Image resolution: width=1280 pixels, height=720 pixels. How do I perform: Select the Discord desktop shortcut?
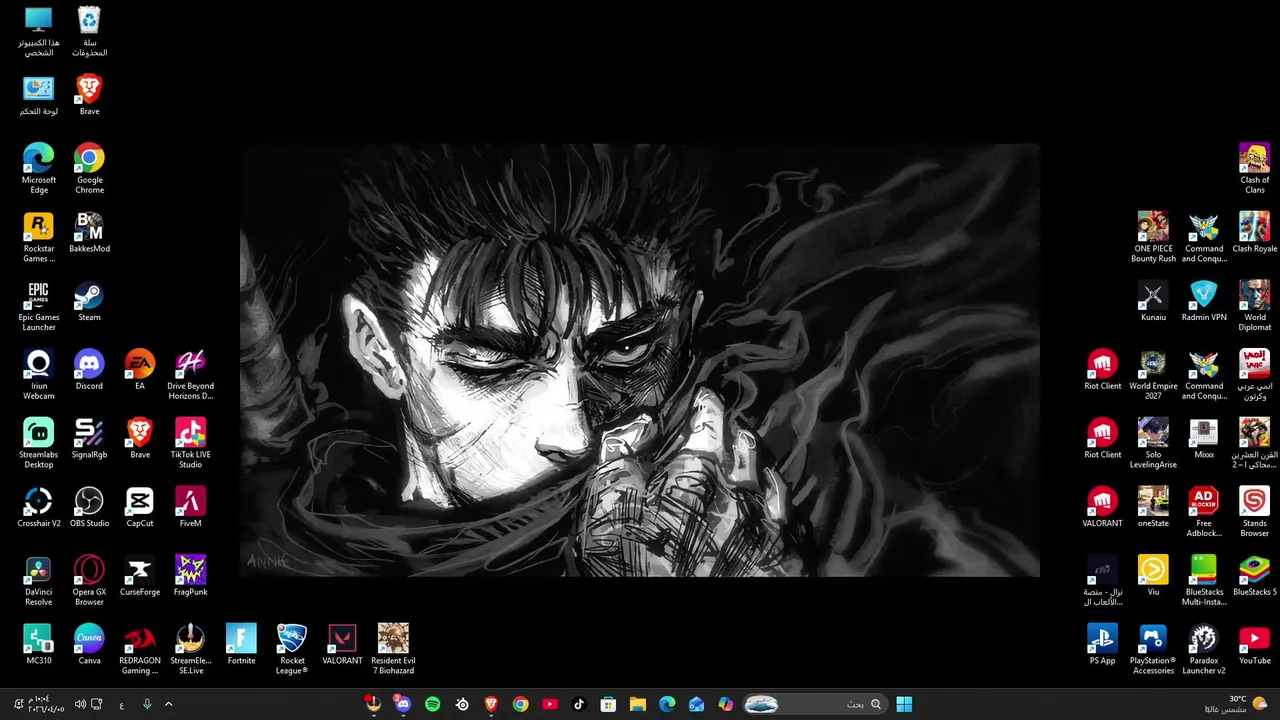point(89,370)
